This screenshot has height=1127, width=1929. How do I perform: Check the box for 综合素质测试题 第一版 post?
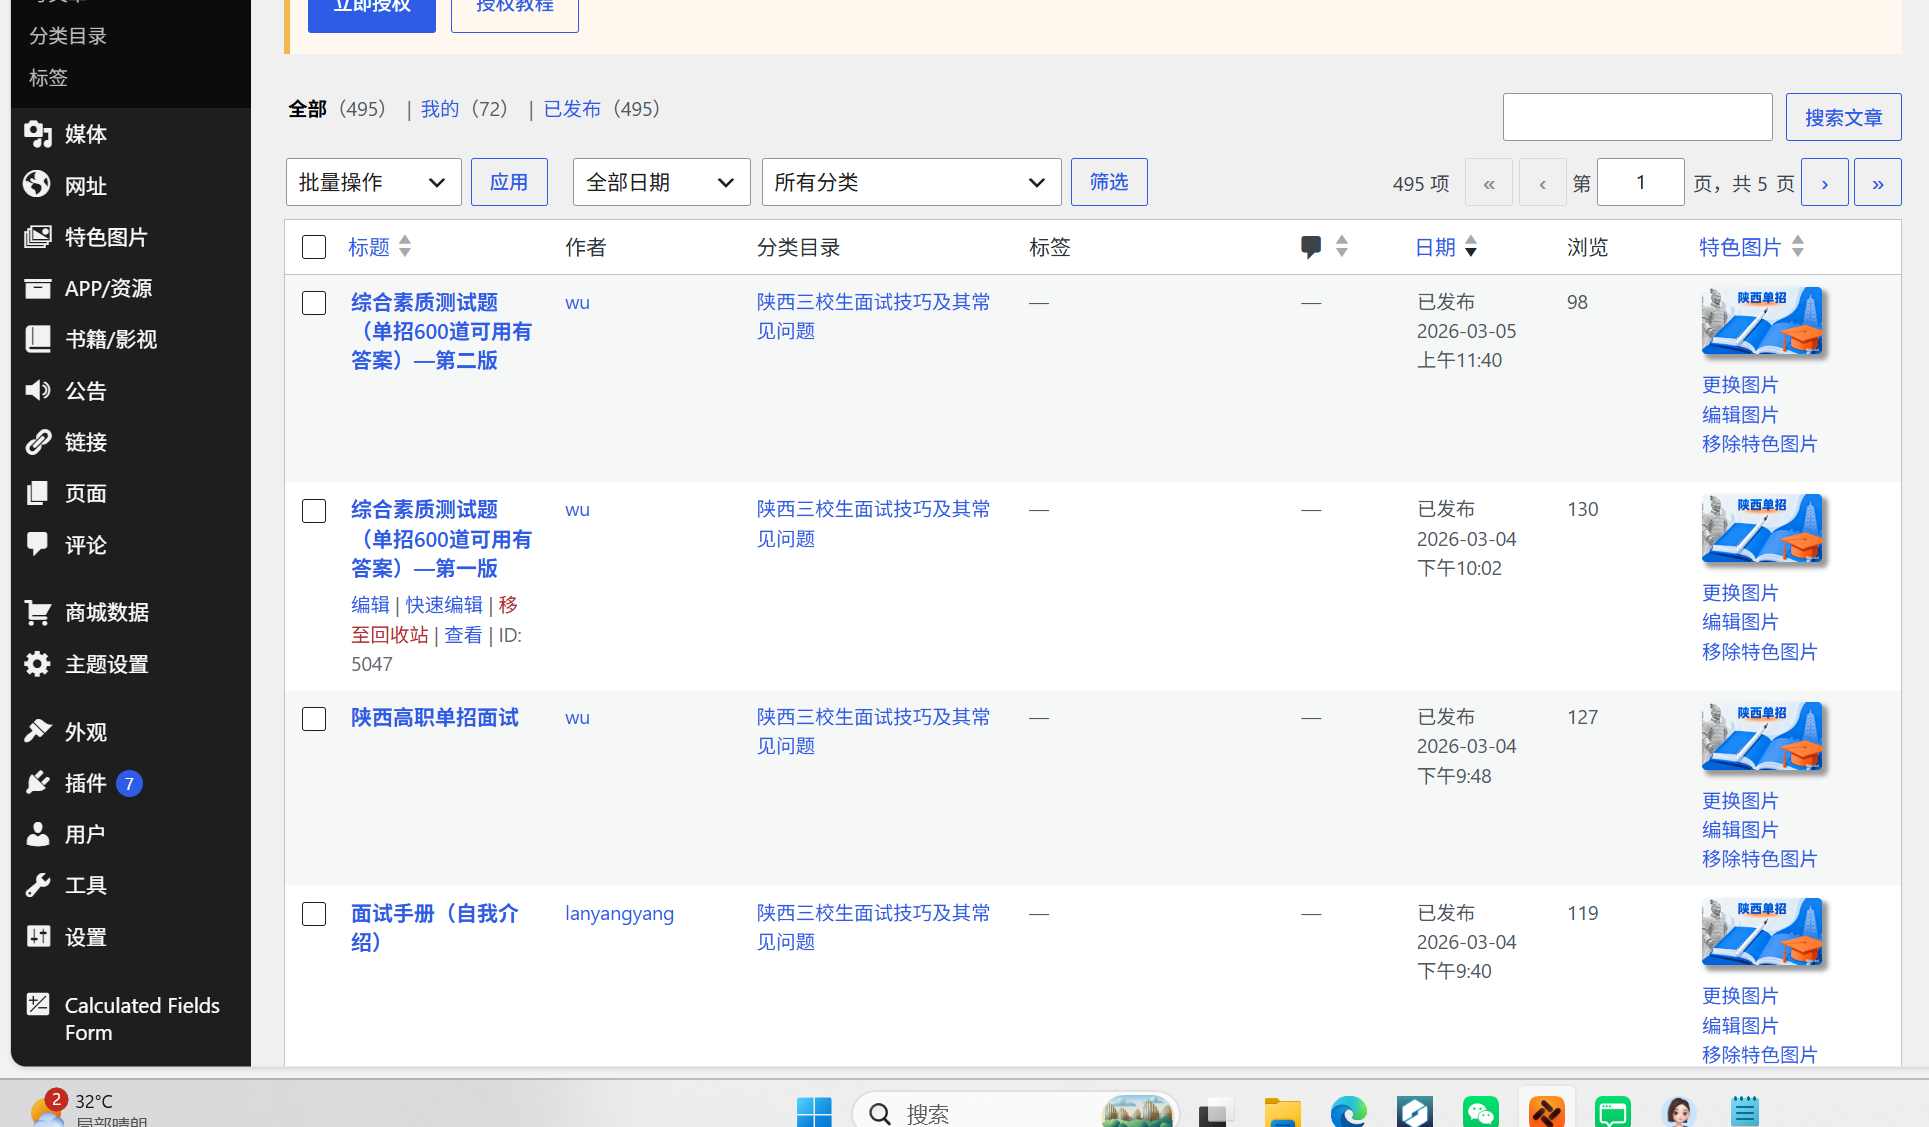tap(314, 511)
